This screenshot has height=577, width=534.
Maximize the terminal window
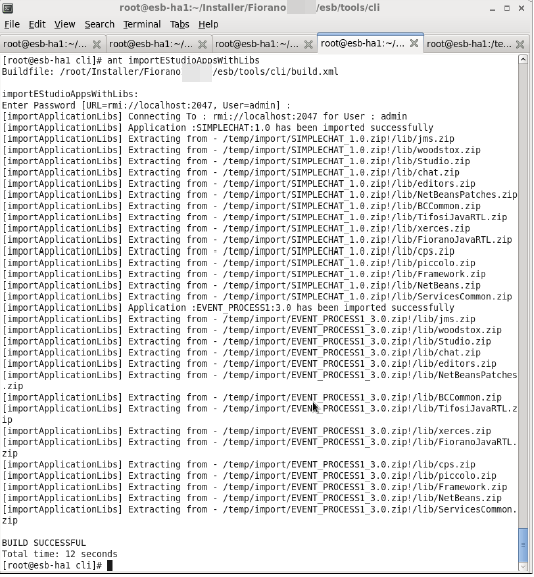point(507,8)
